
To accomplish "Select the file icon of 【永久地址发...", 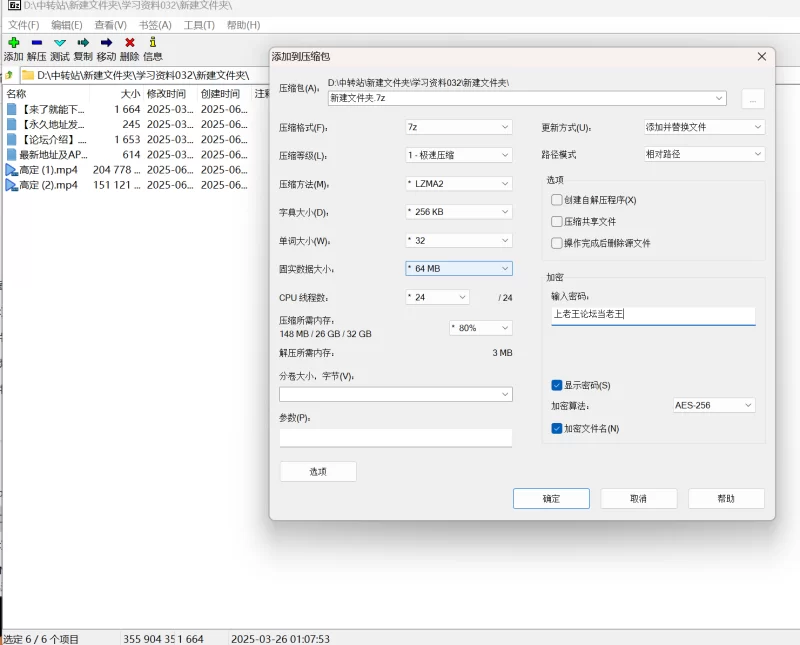I will [x=11, y=124].
